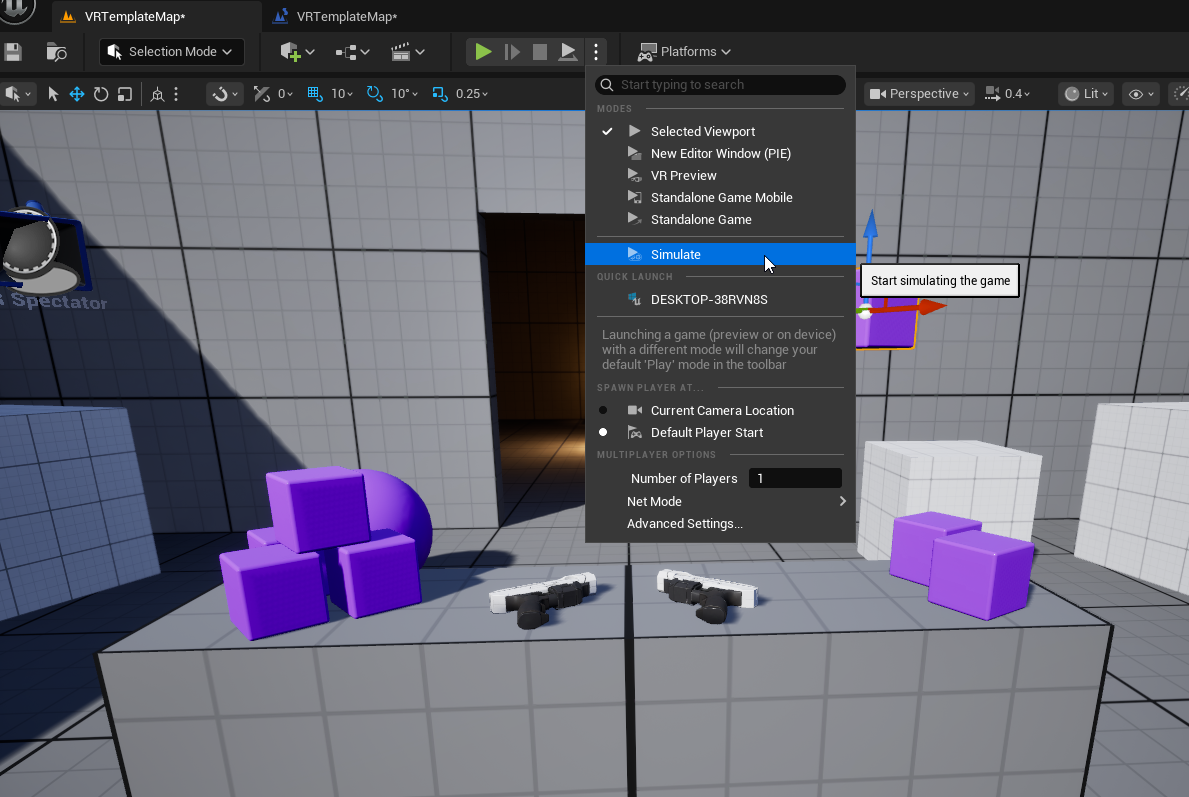Toggle scale snapping icon
The image size is (1189, 797).
tap(440, 94)
